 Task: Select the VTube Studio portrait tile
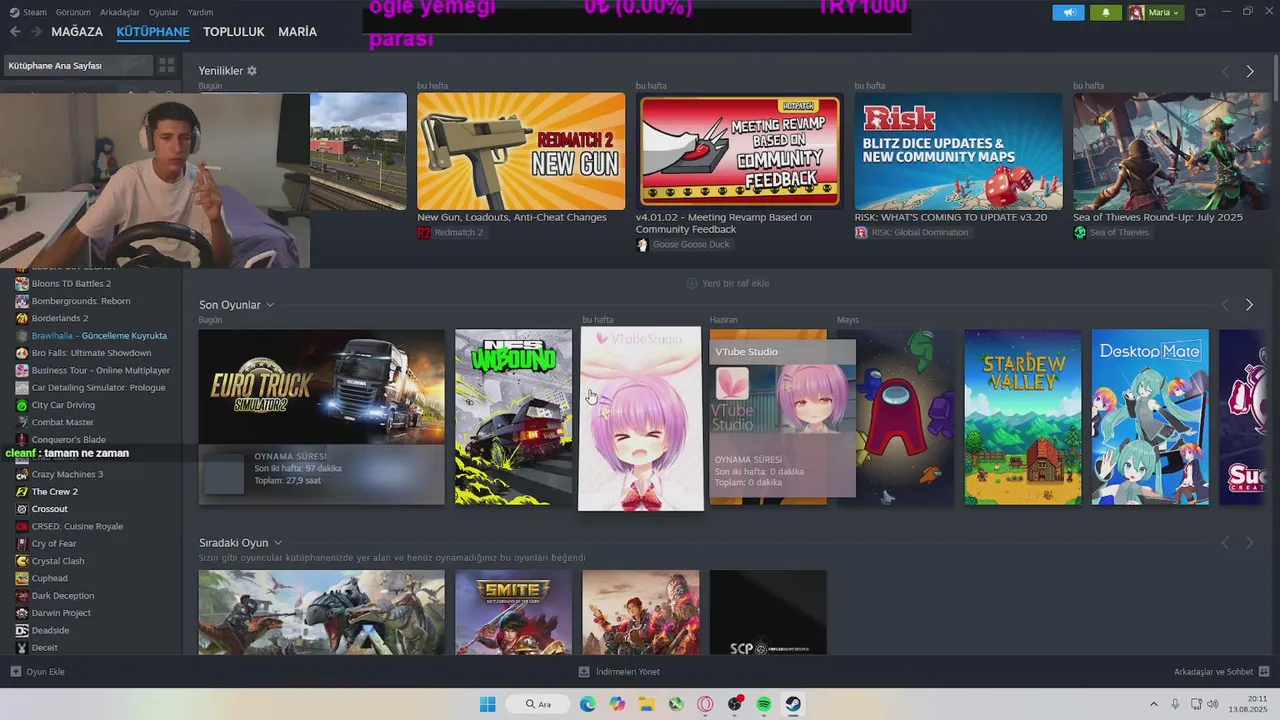click(x=641, y=419)
